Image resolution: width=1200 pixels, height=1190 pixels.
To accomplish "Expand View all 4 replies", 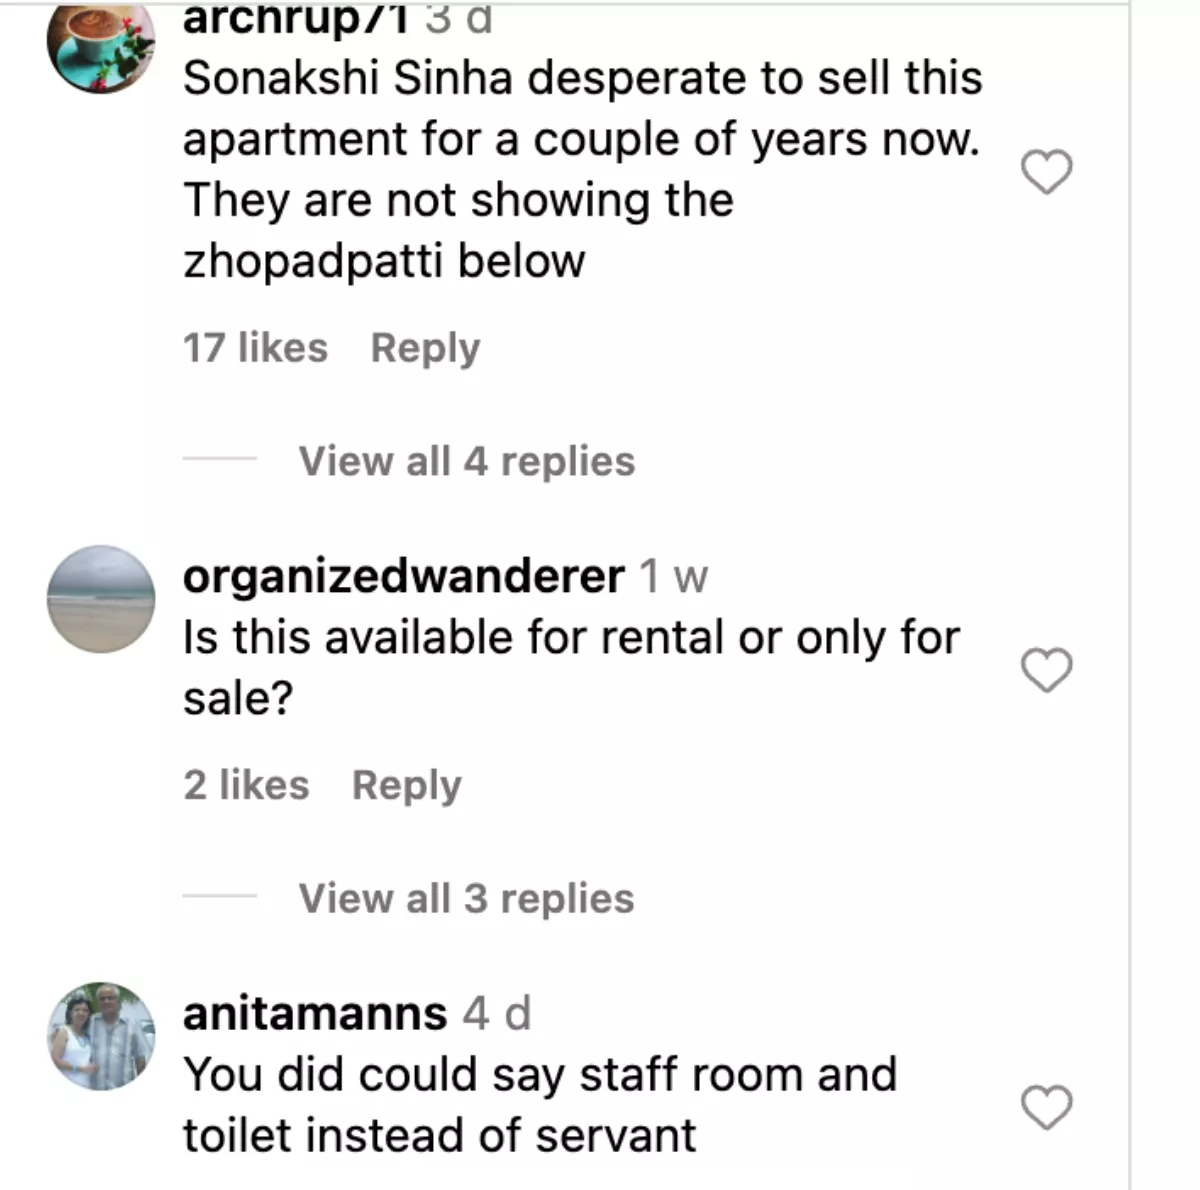I will tap(466, 461).
